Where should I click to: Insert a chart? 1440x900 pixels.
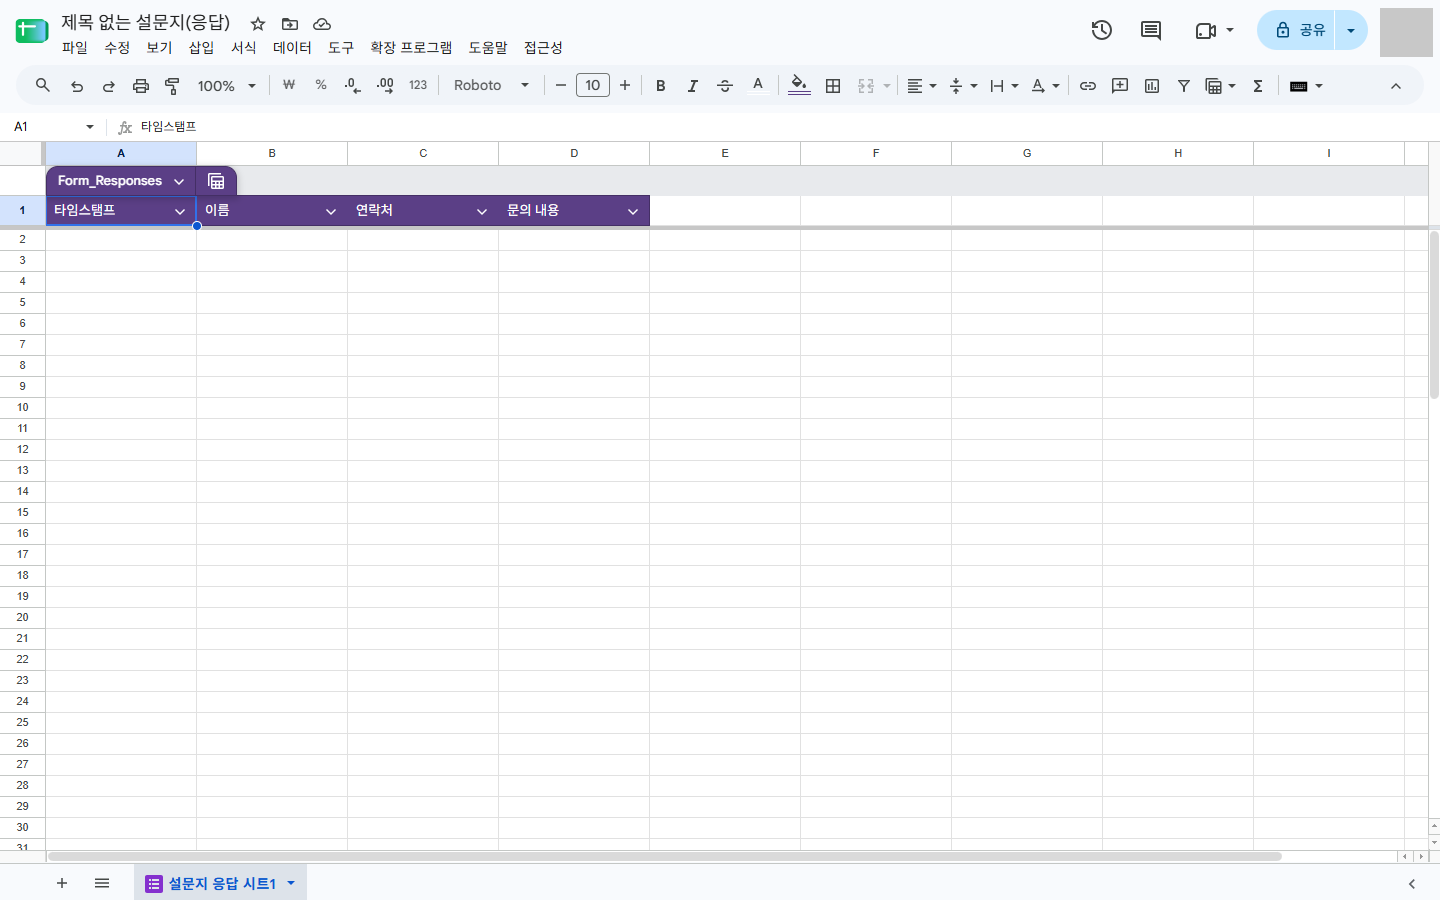click(x=1152, y=86)
